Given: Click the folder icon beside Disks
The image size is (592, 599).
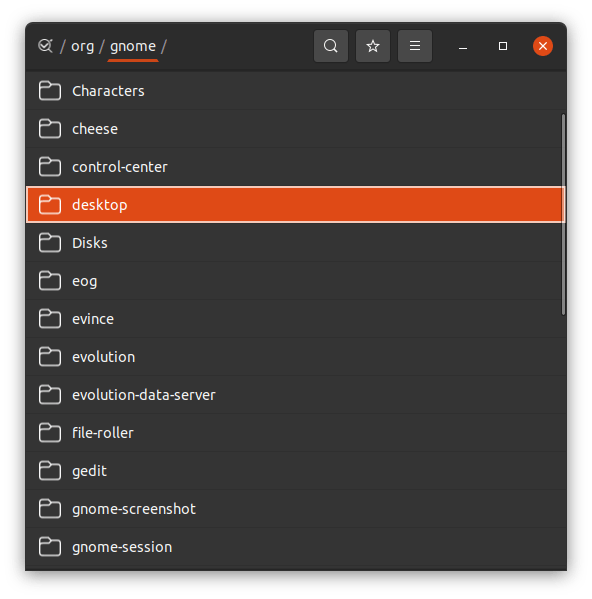Looking at the screenshot, I should coord(50,243).
